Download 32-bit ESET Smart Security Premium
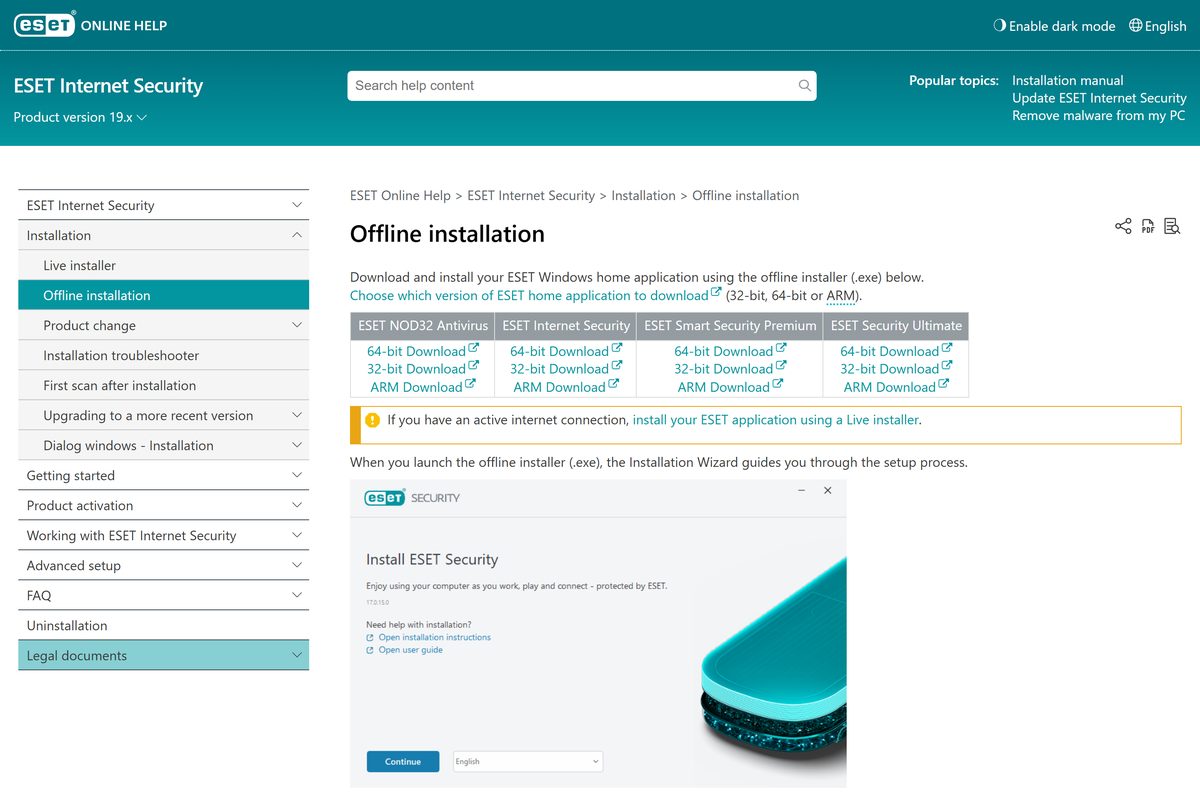Screen dimensions: 1200x792 click(730, 369)
